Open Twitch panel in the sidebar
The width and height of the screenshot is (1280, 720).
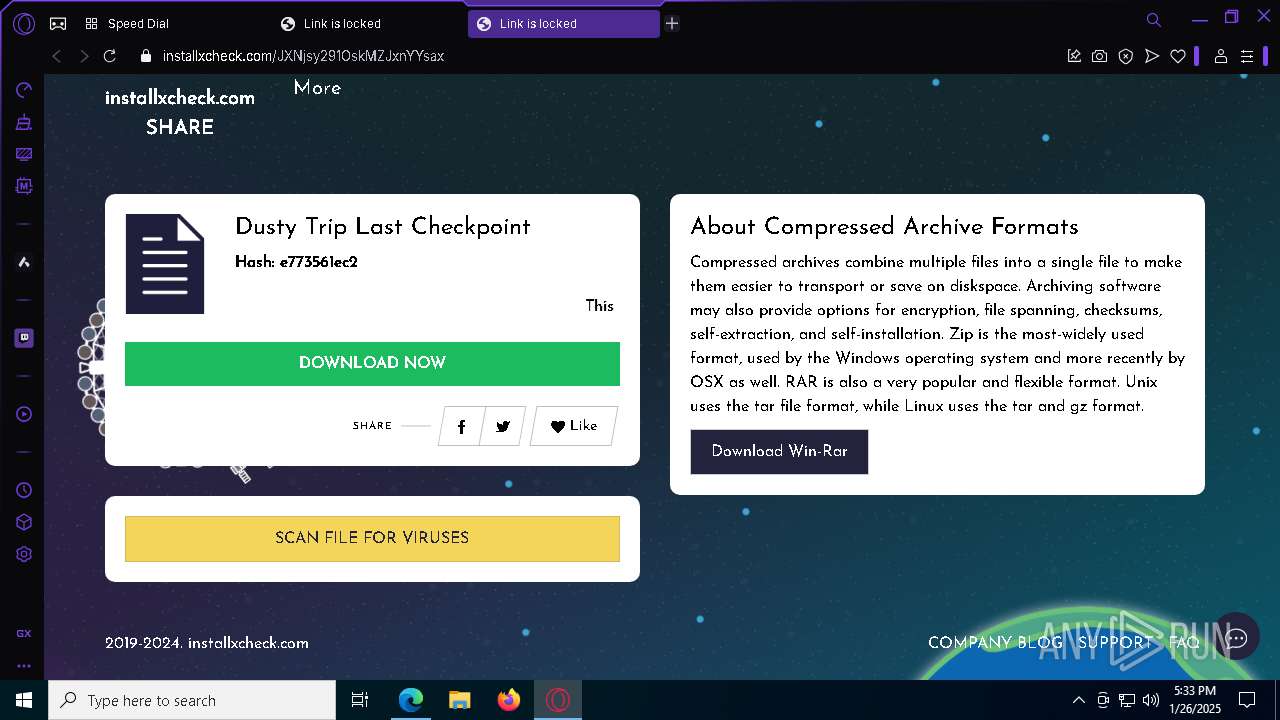click(24, 338)
